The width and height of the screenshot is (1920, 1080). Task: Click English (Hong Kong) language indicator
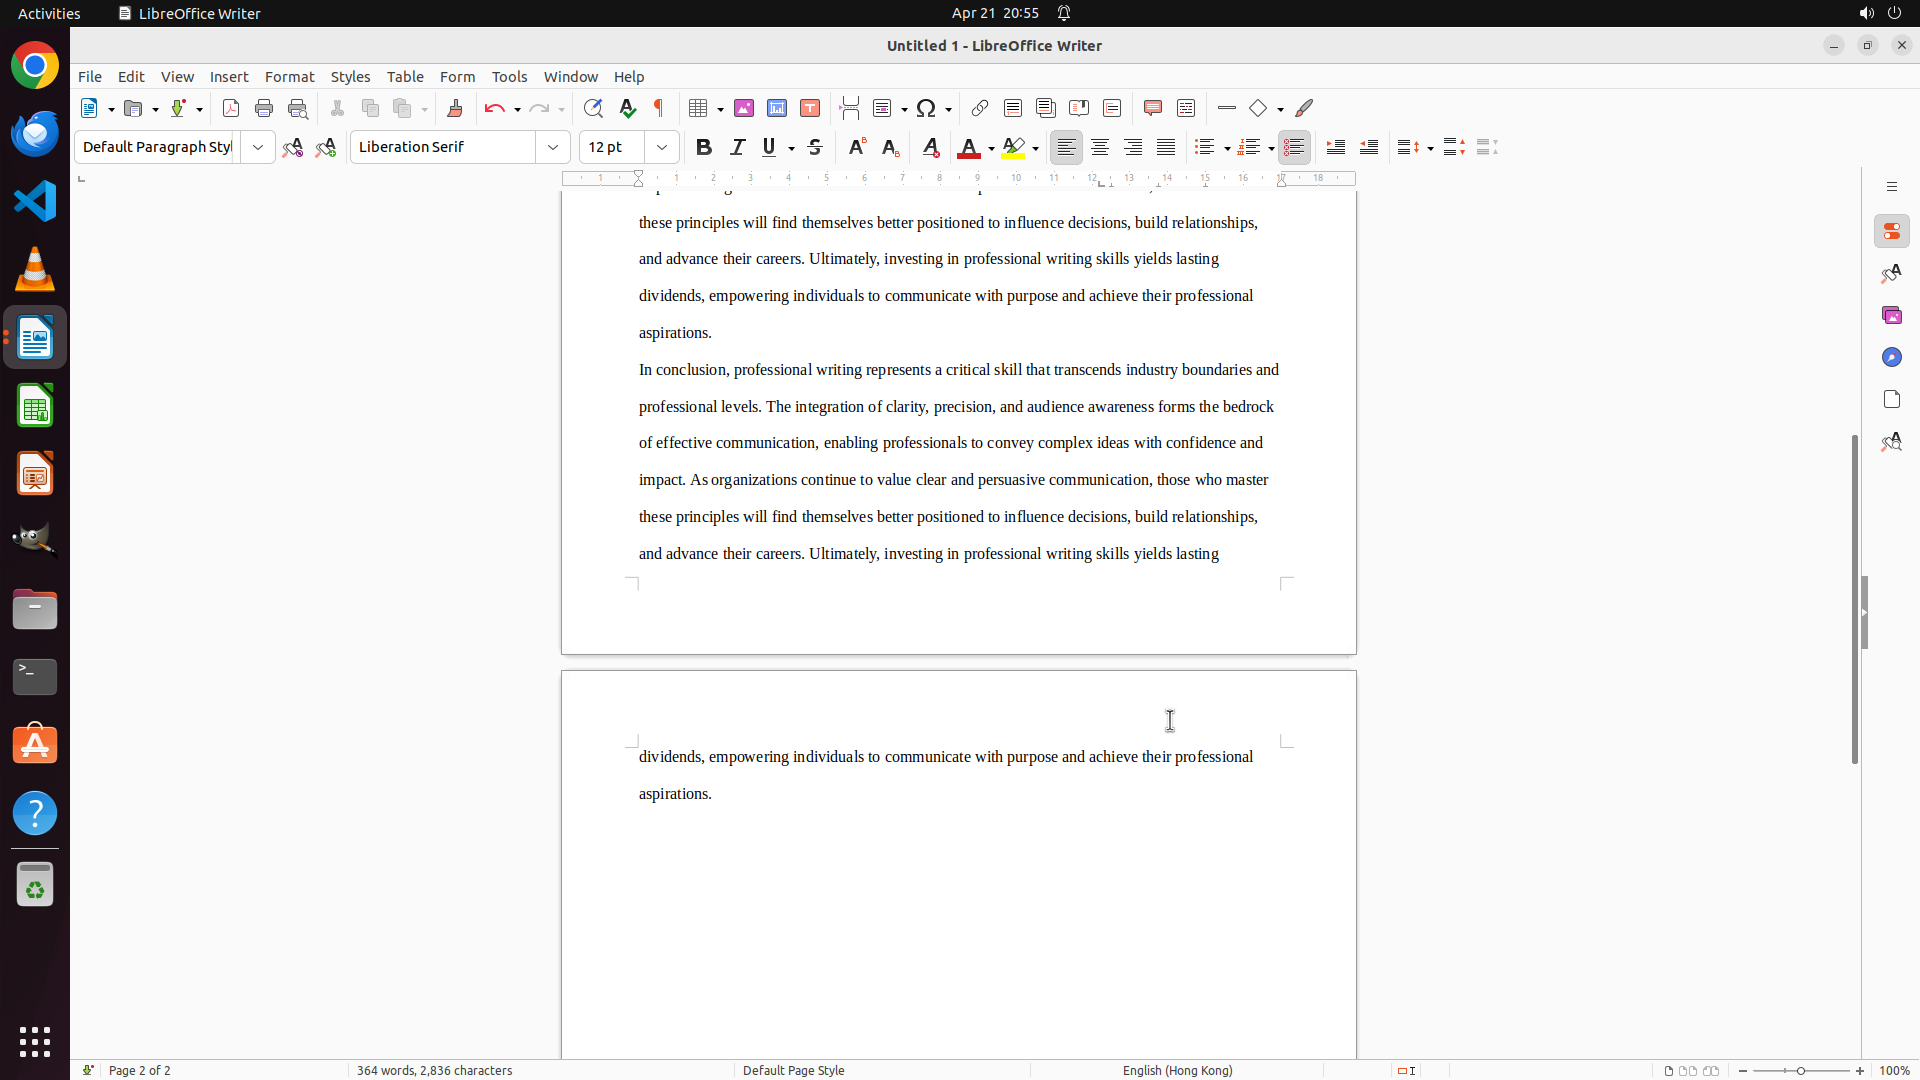(x=1177, y=1070)
